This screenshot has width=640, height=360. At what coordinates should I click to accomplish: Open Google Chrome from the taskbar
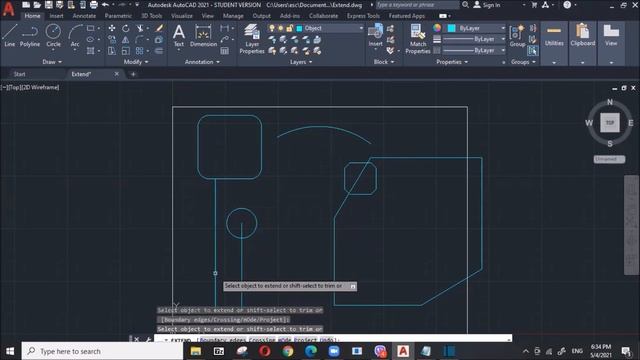coord(288,351)
